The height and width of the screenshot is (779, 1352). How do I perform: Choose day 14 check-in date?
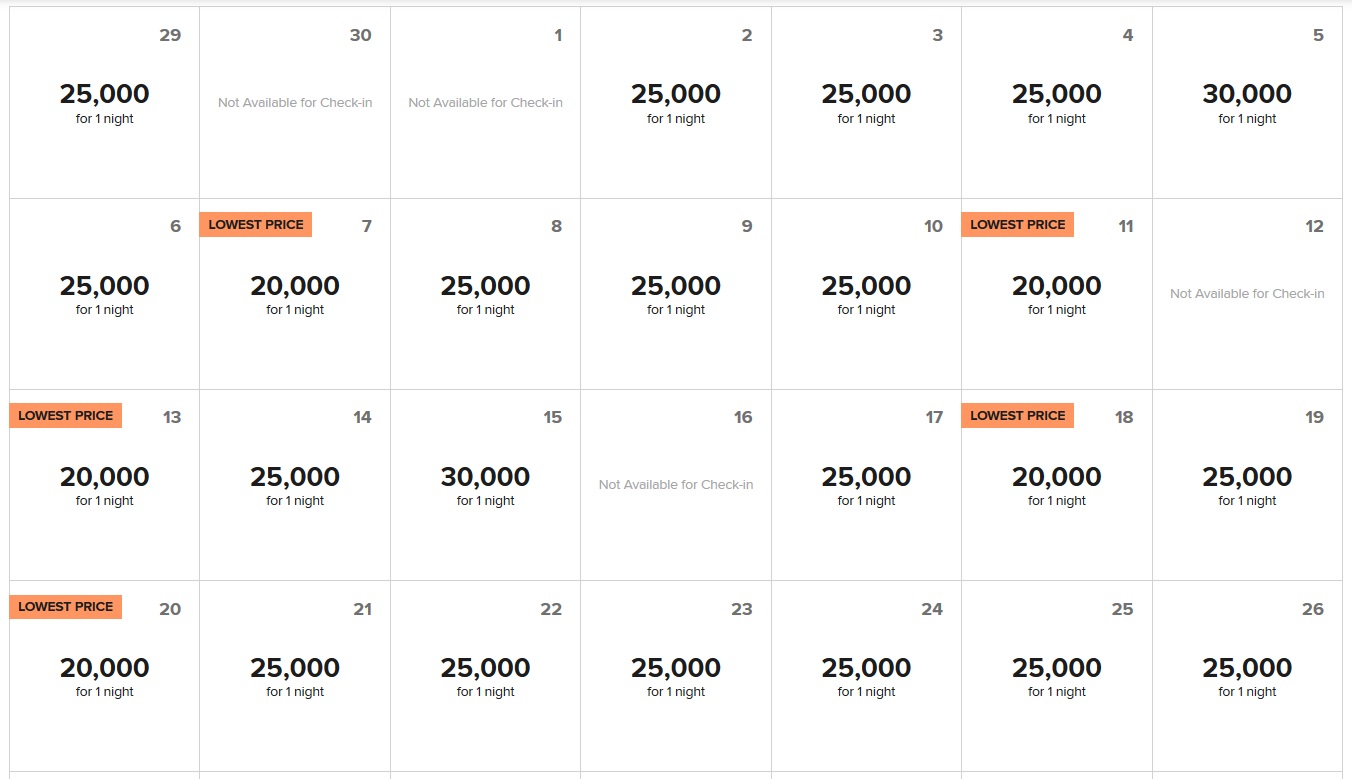coord(295,485)
